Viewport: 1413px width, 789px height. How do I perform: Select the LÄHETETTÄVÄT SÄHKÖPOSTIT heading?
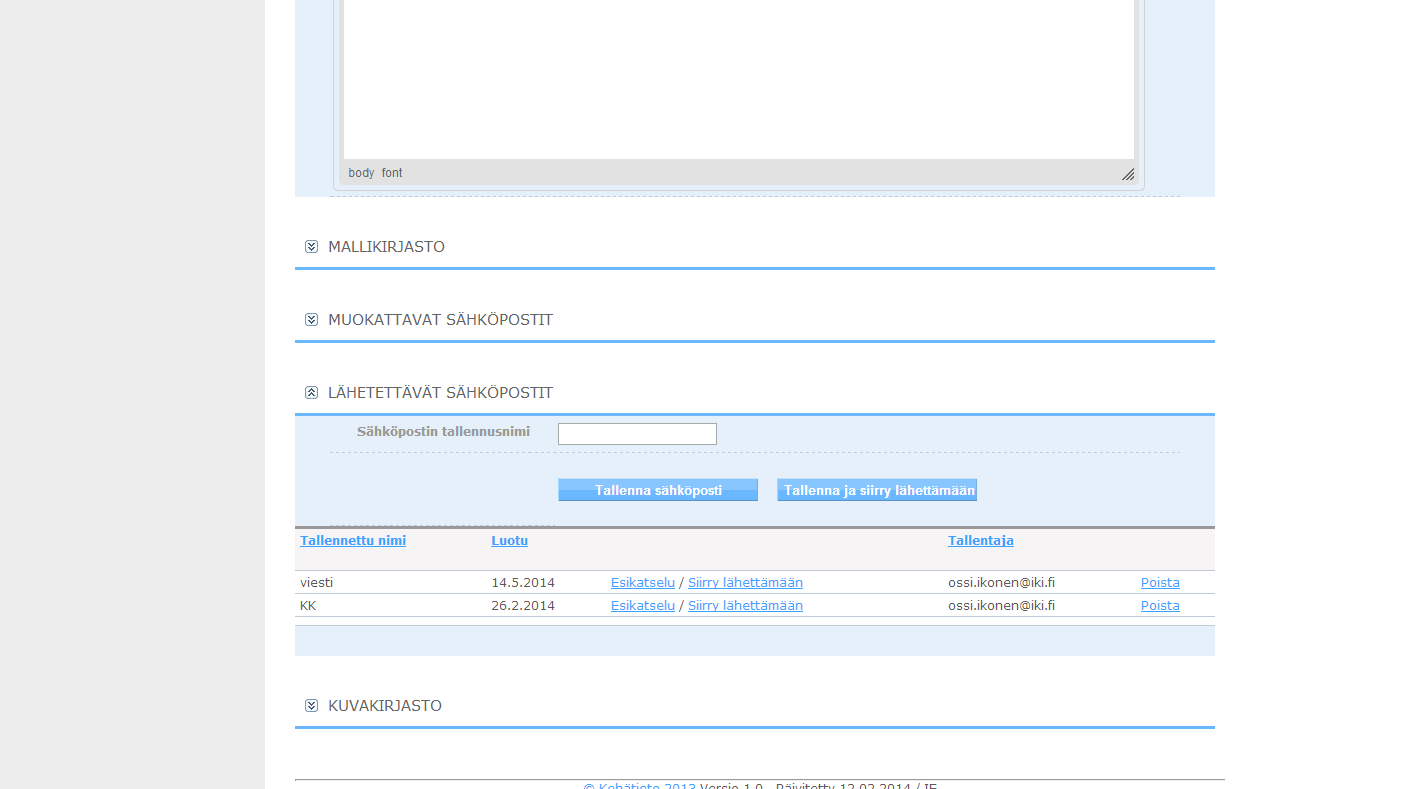[440, 392]
